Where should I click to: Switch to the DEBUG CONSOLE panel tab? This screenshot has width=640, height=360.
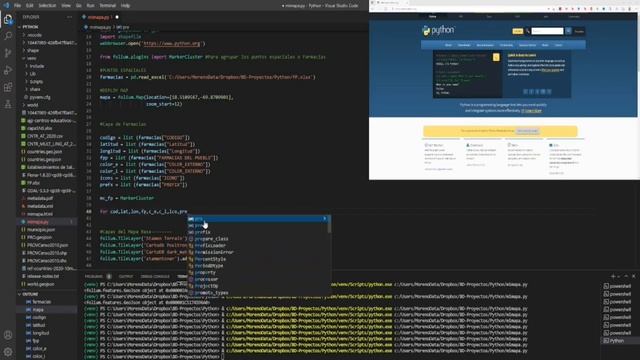point(155,276)
